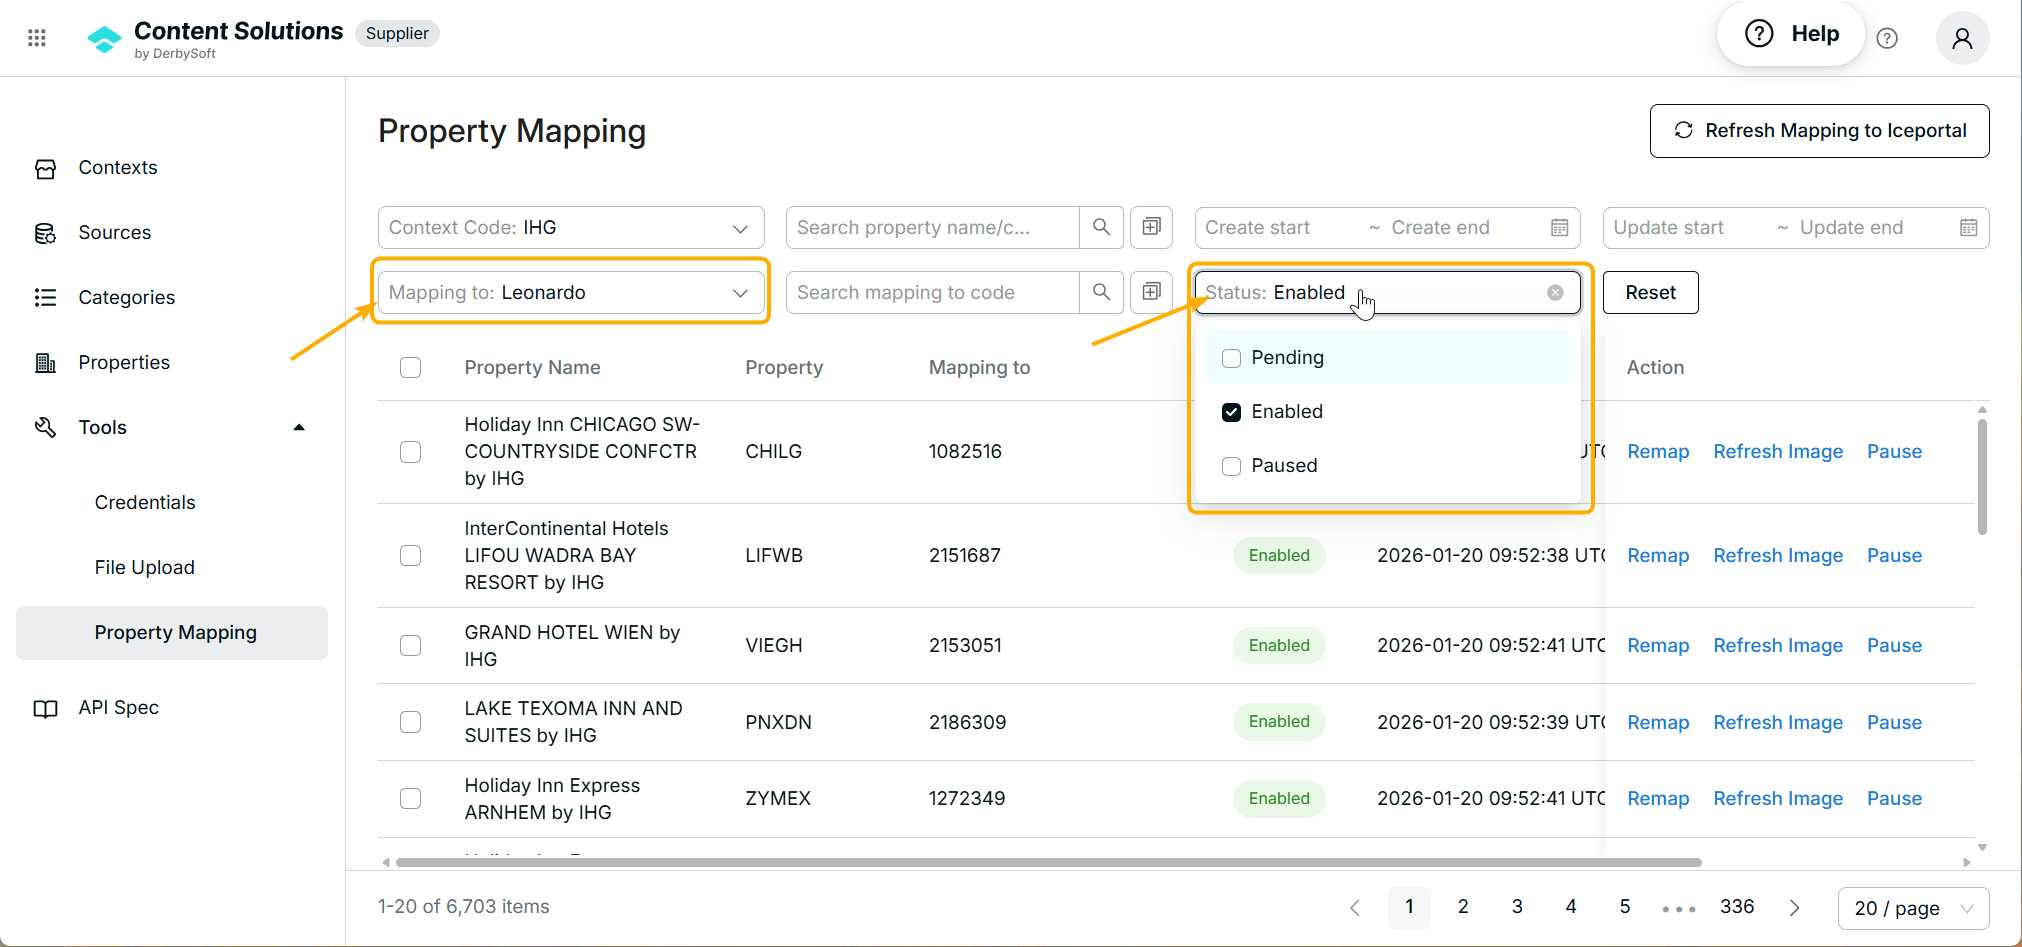Click the Supplier badge
The height and width of the screenshot is (947, 2022).
[x=397, y=33]
